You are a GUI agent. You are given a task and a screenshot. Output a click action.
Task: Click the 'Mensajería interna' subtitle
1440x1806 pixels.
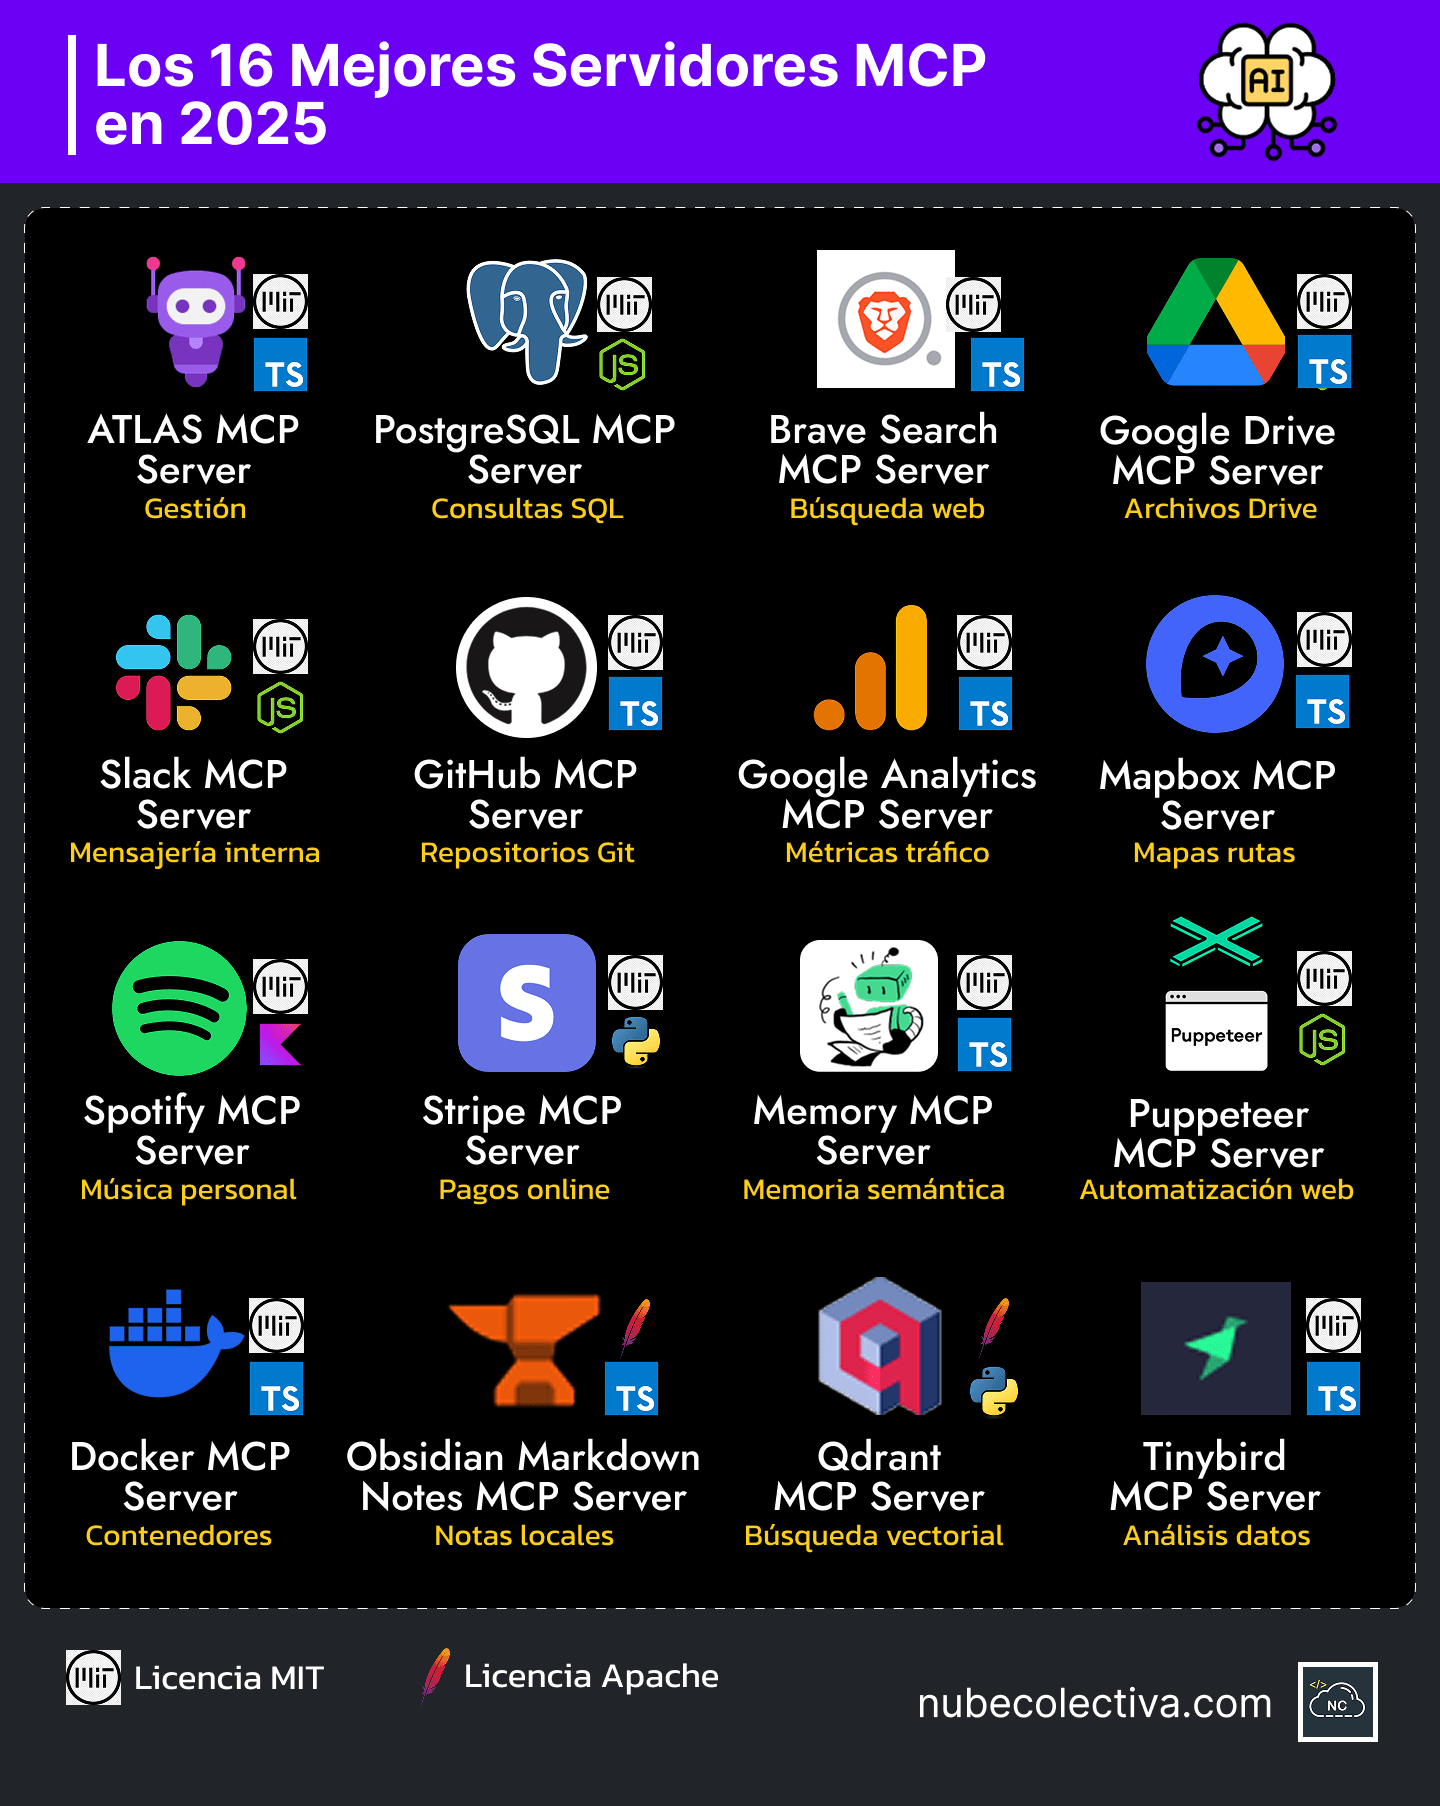[x=195, y=853]
